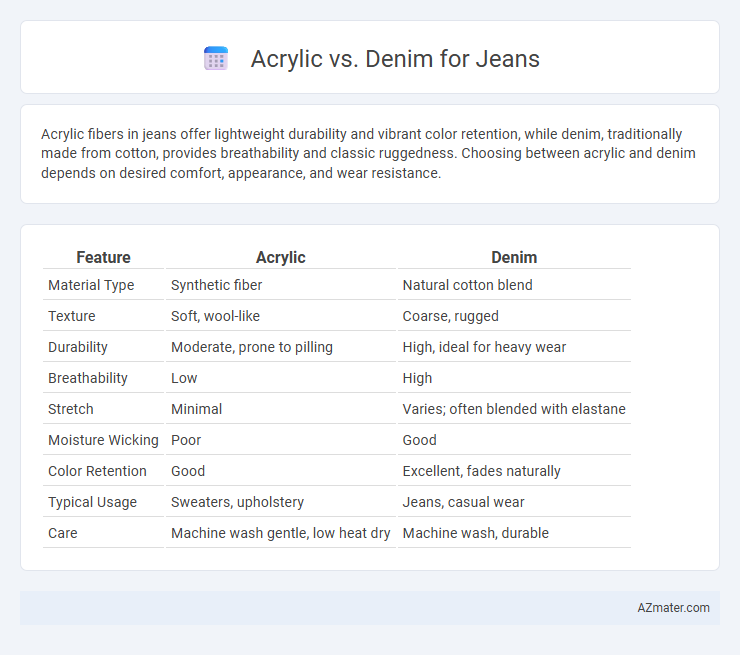740x655 pixels.
Task: Select the "Typical Usage" row label
Action: pos(92,502)
